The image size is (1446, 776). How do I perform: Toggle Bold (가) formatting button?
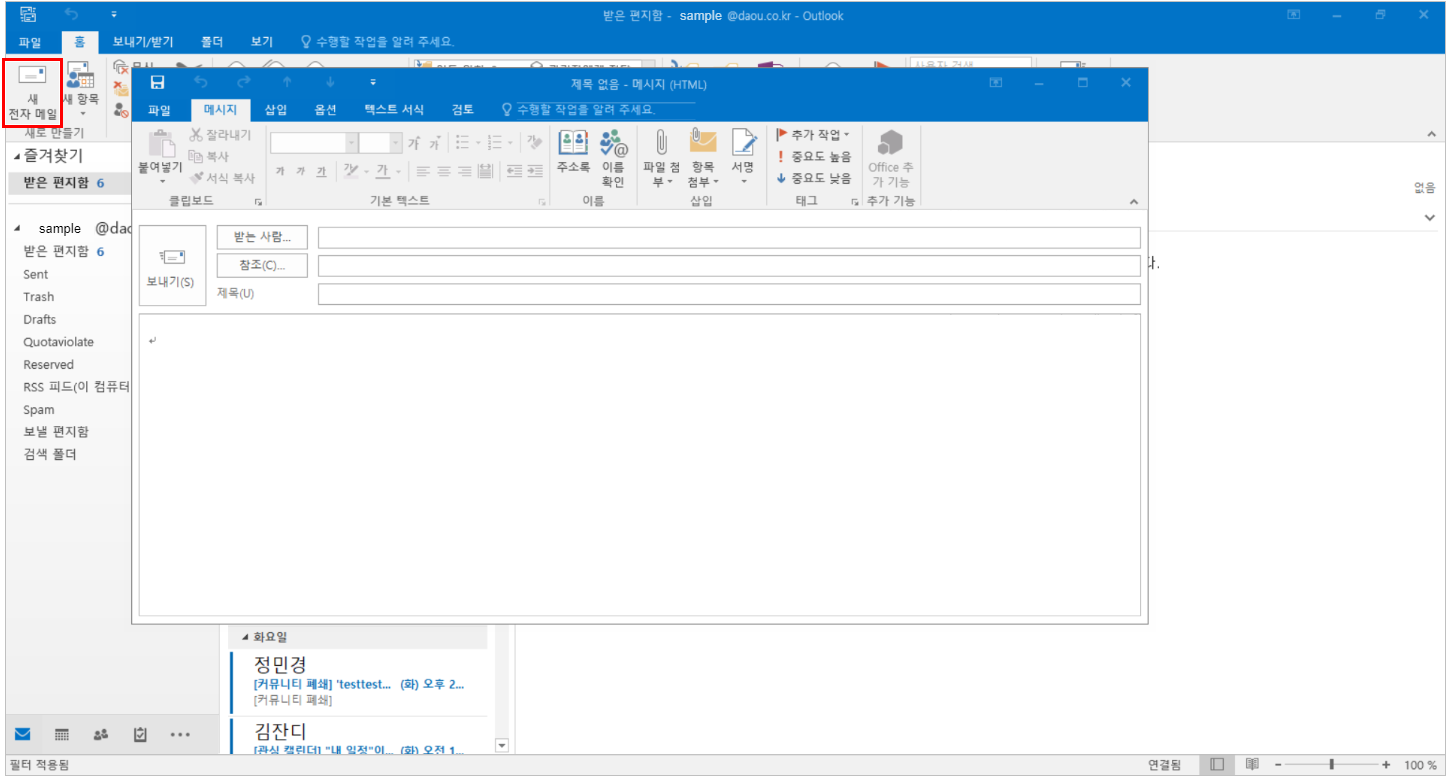coord(280,171)
